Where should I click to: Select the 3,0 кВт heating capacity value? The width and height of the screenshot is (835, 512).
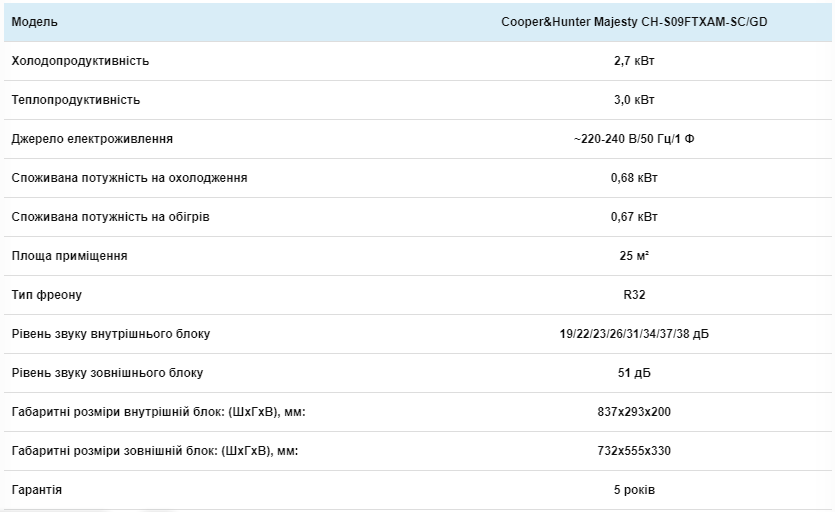634,100
